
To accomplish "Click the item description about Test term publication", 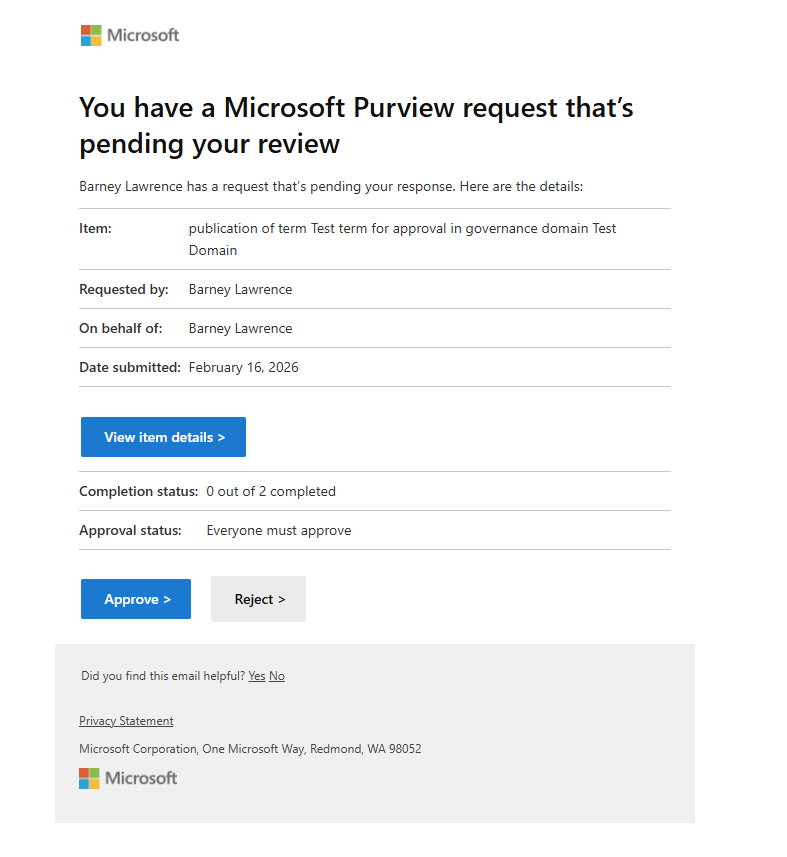I will click(402, 239).
